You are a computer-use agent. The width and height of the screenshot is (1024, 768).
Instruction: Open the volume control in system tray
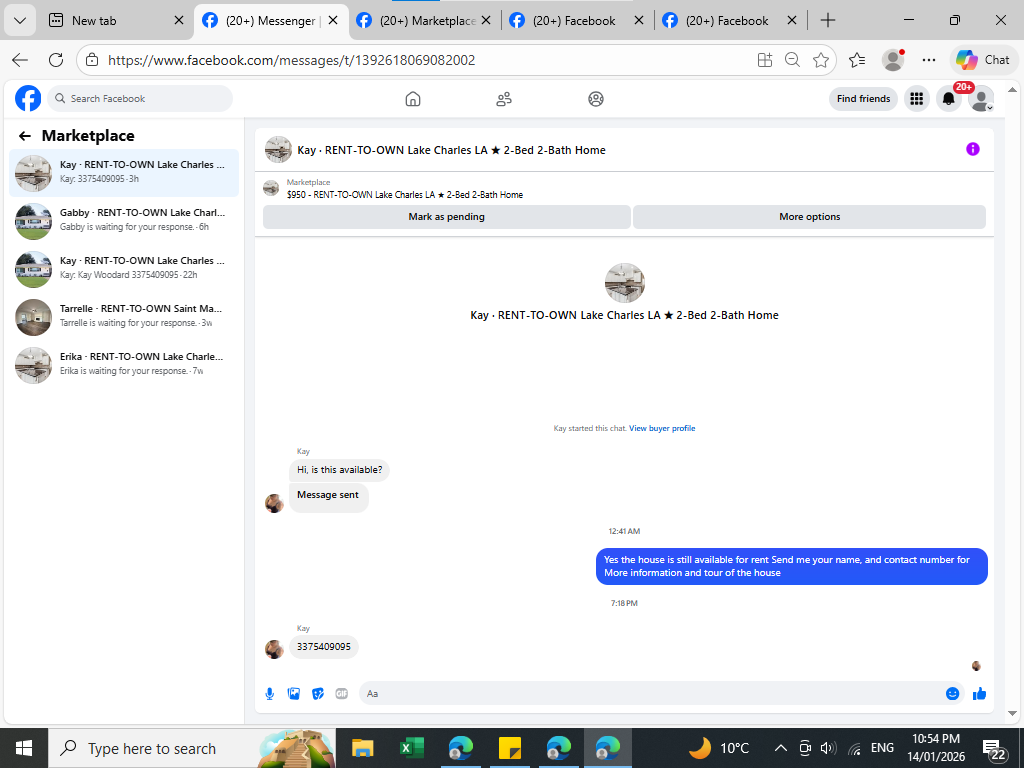click(x=828, y=748)
